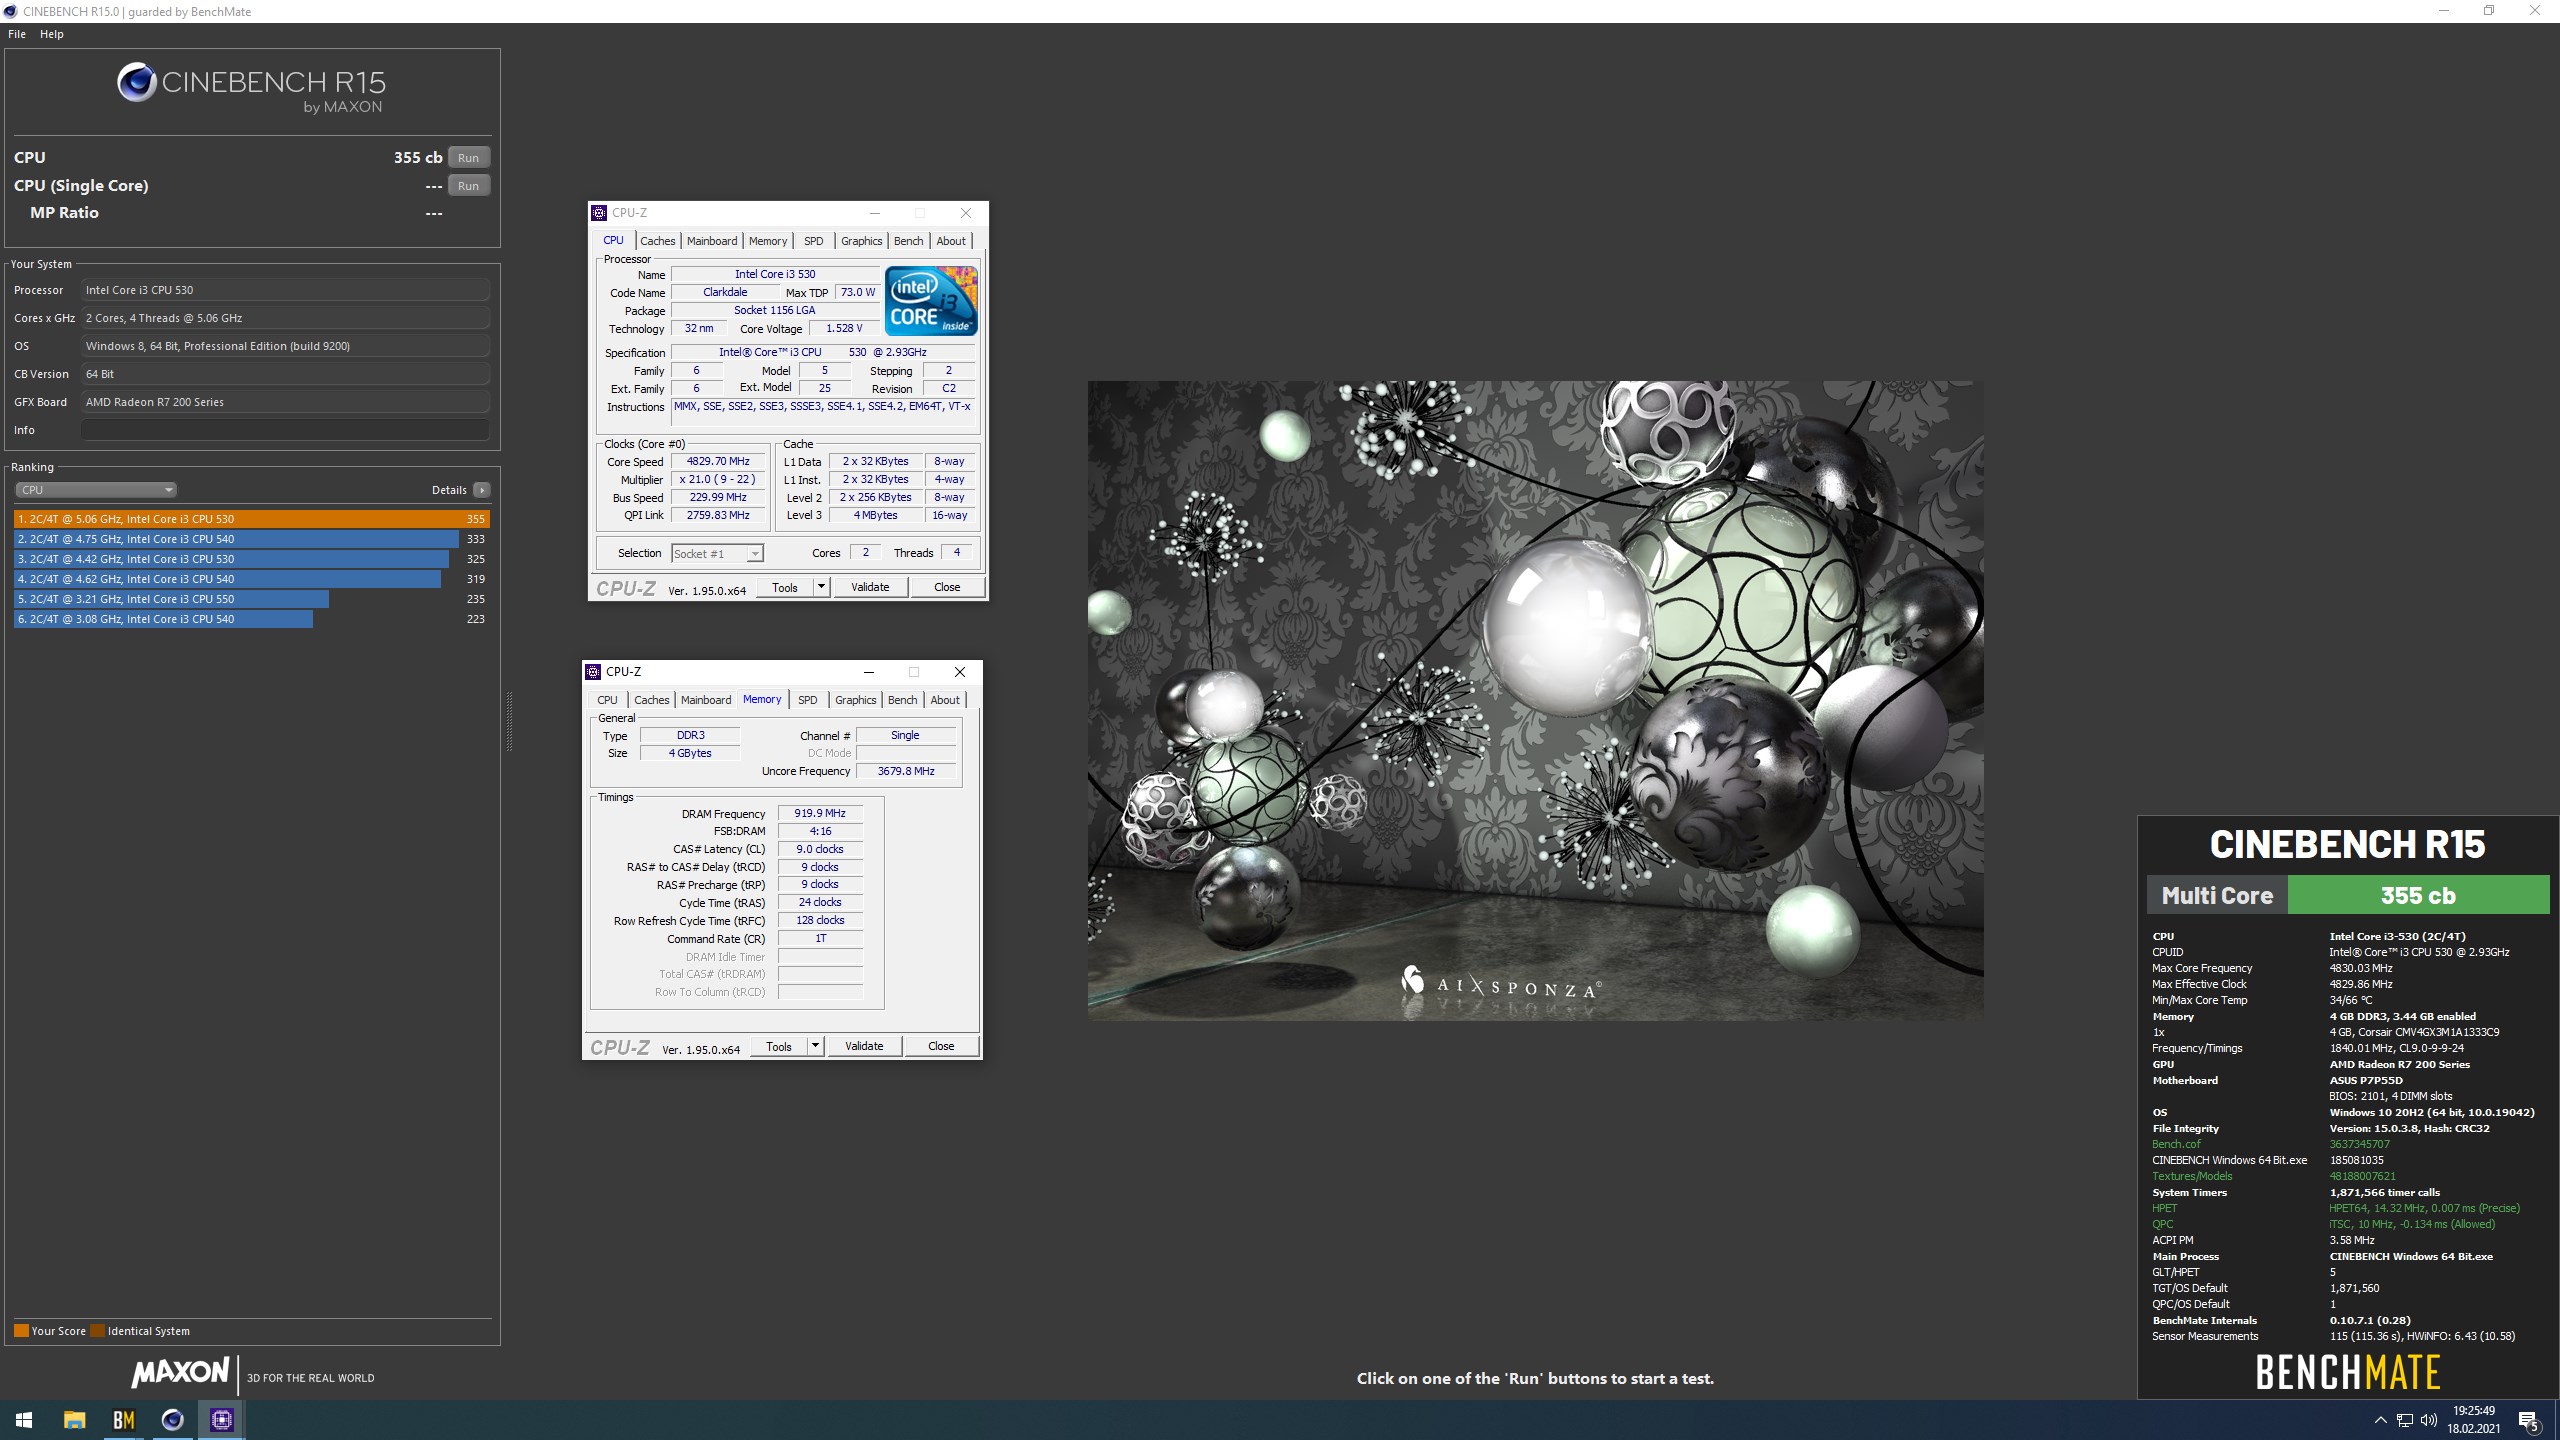Click Tools button in lower CPU-Z window

pyautogui.click(x=779, y=1047)
